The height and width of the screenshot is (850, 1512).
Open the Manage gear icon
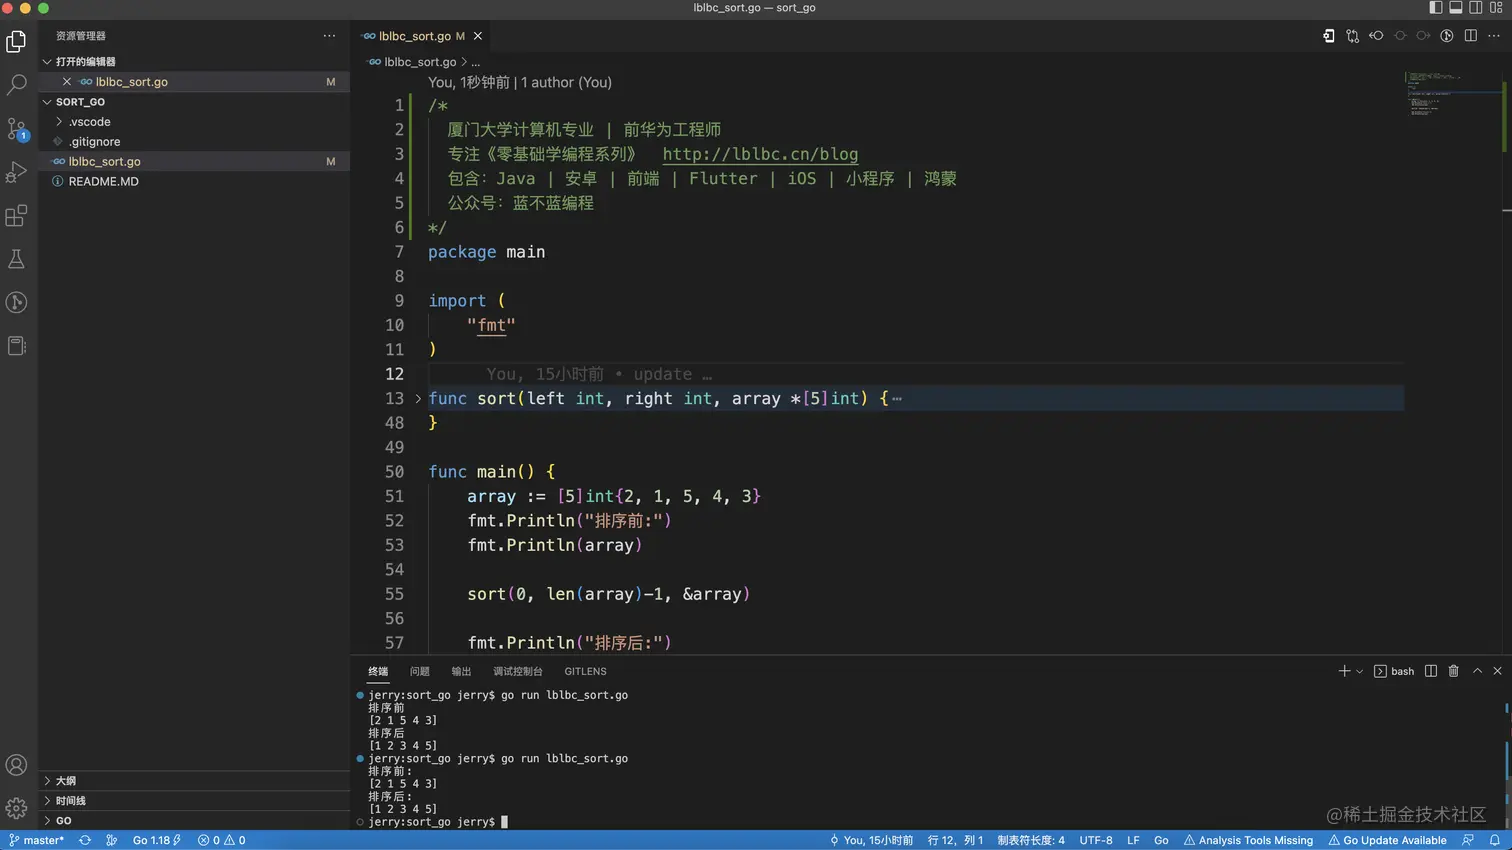coord(16,808)
